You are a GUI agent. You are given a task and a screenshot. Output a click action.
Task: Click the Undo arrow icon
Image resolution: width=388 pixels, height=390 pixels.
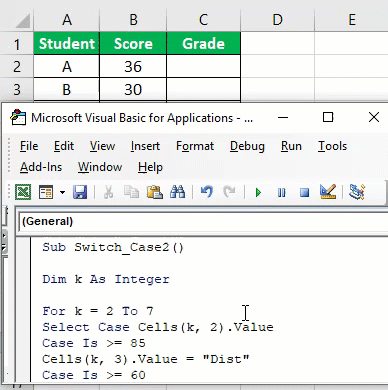coord(207,192)
